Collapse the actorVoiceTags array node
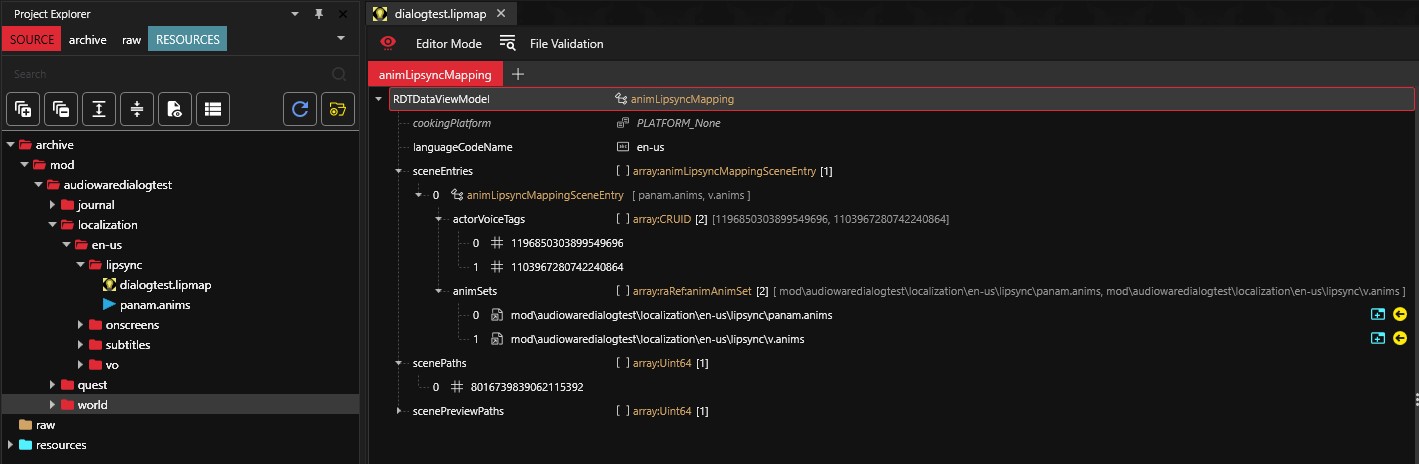 [x=439, y=219]
